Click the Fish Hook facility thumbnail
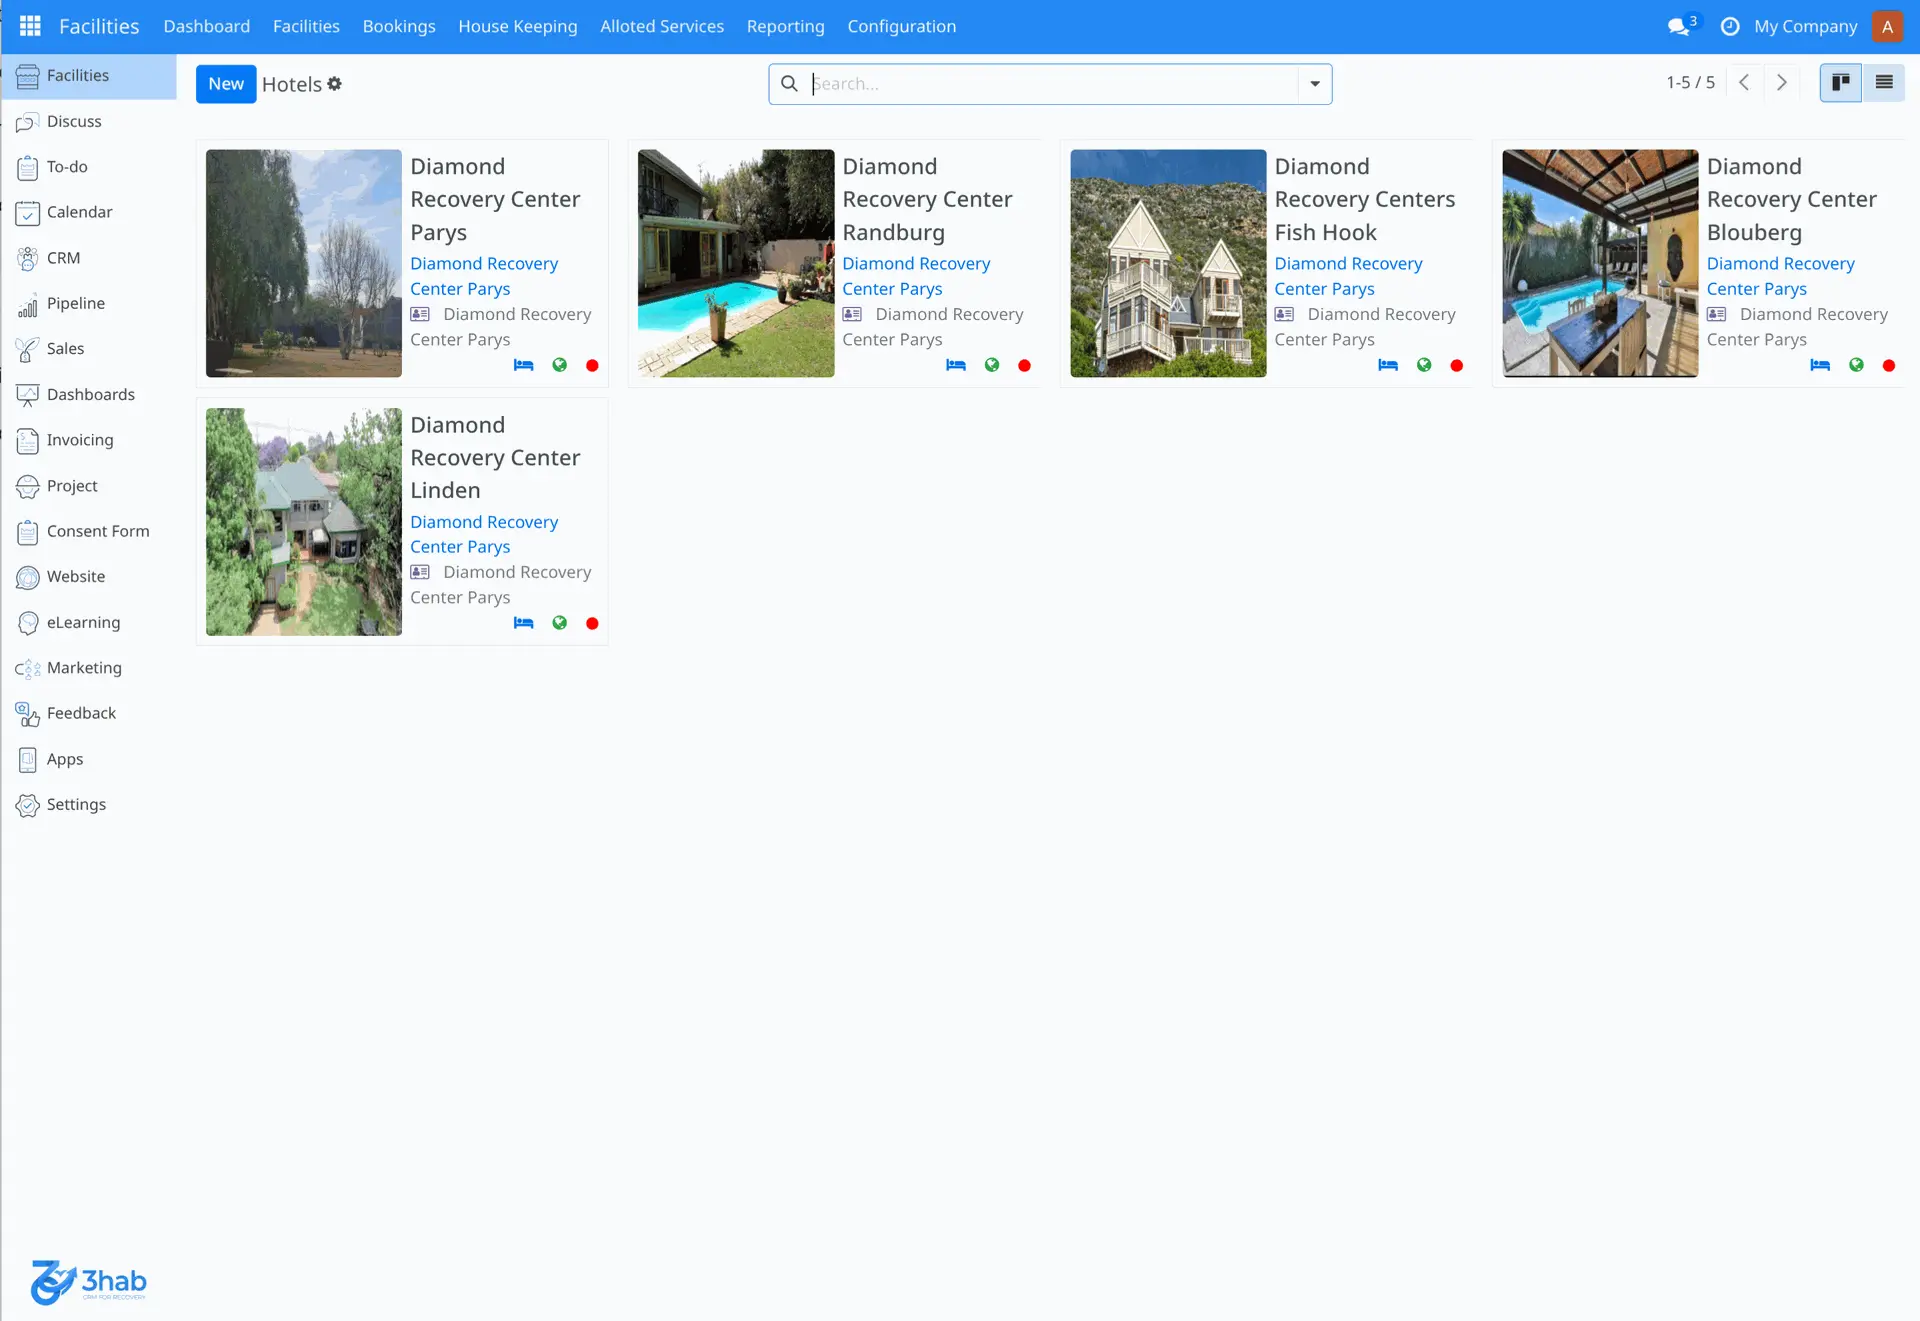Screen dimensions: 1920x1321 (x=1167, y=263)
